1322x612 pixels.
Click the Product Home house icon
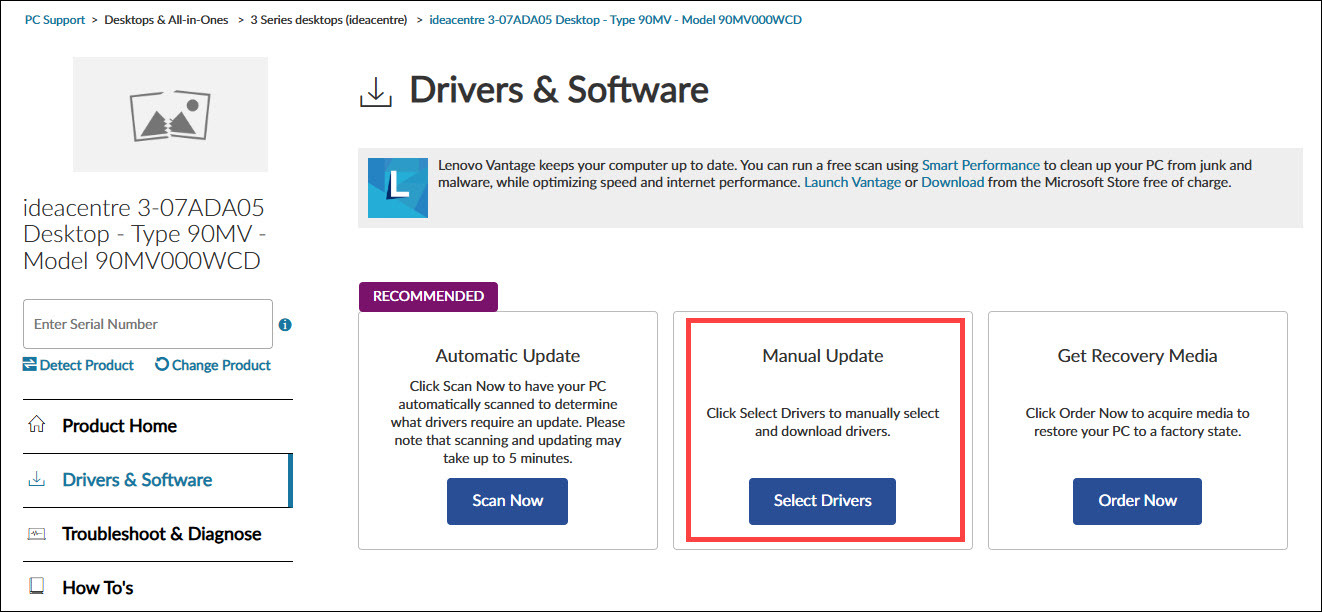tap(37, 425)
